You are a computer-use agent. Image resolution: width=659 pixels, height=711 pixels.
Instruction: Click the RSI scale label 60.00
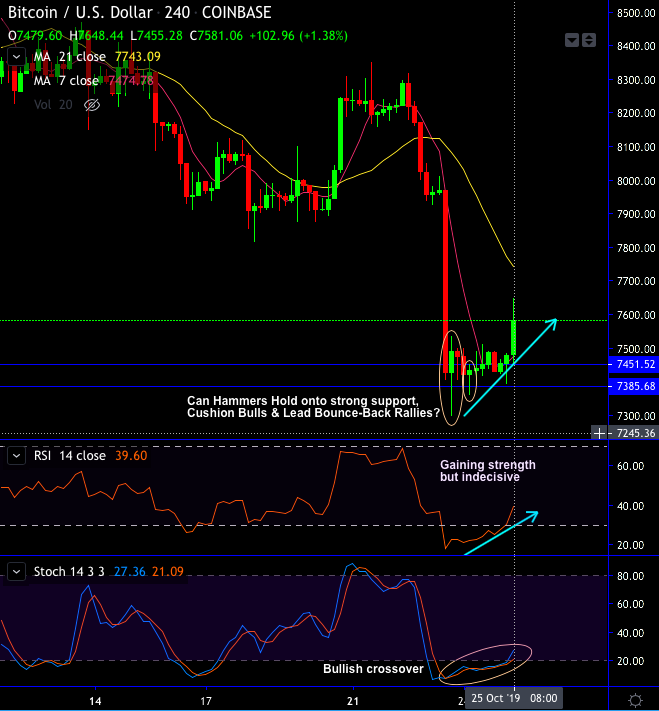tap(630, 466)
